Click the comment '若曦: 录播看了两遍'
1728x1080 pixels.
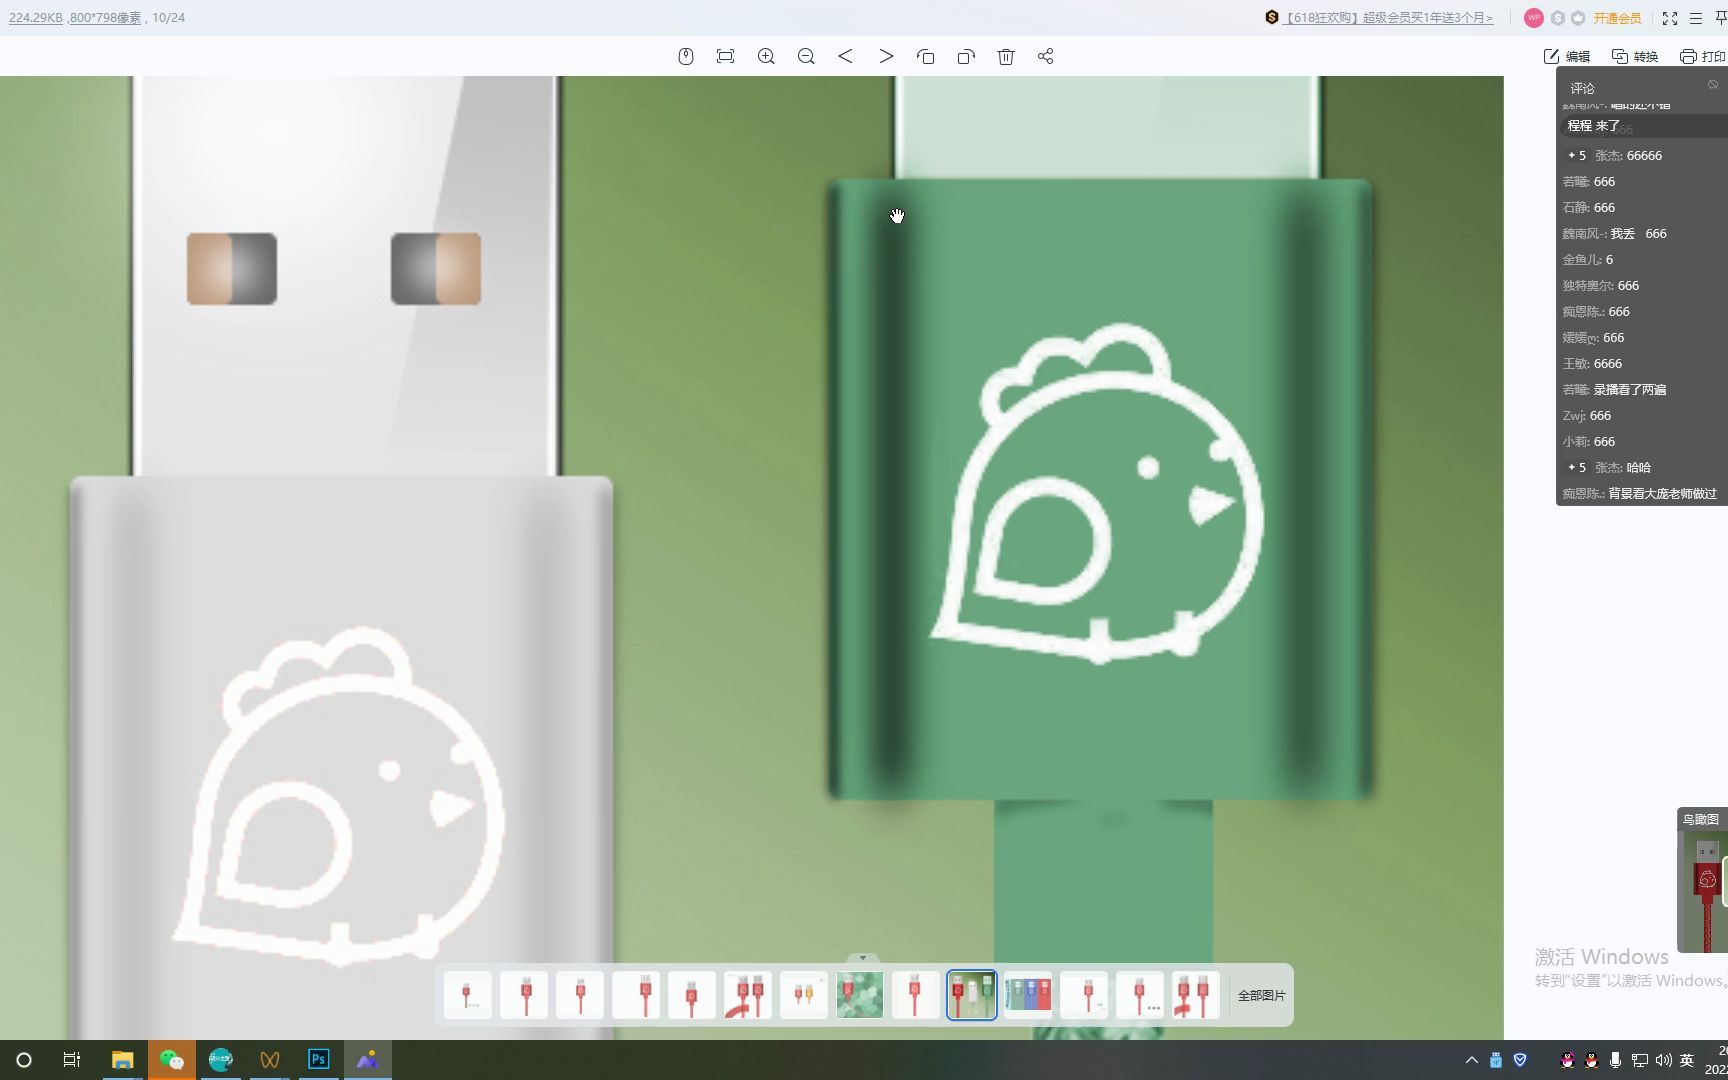1614,390
